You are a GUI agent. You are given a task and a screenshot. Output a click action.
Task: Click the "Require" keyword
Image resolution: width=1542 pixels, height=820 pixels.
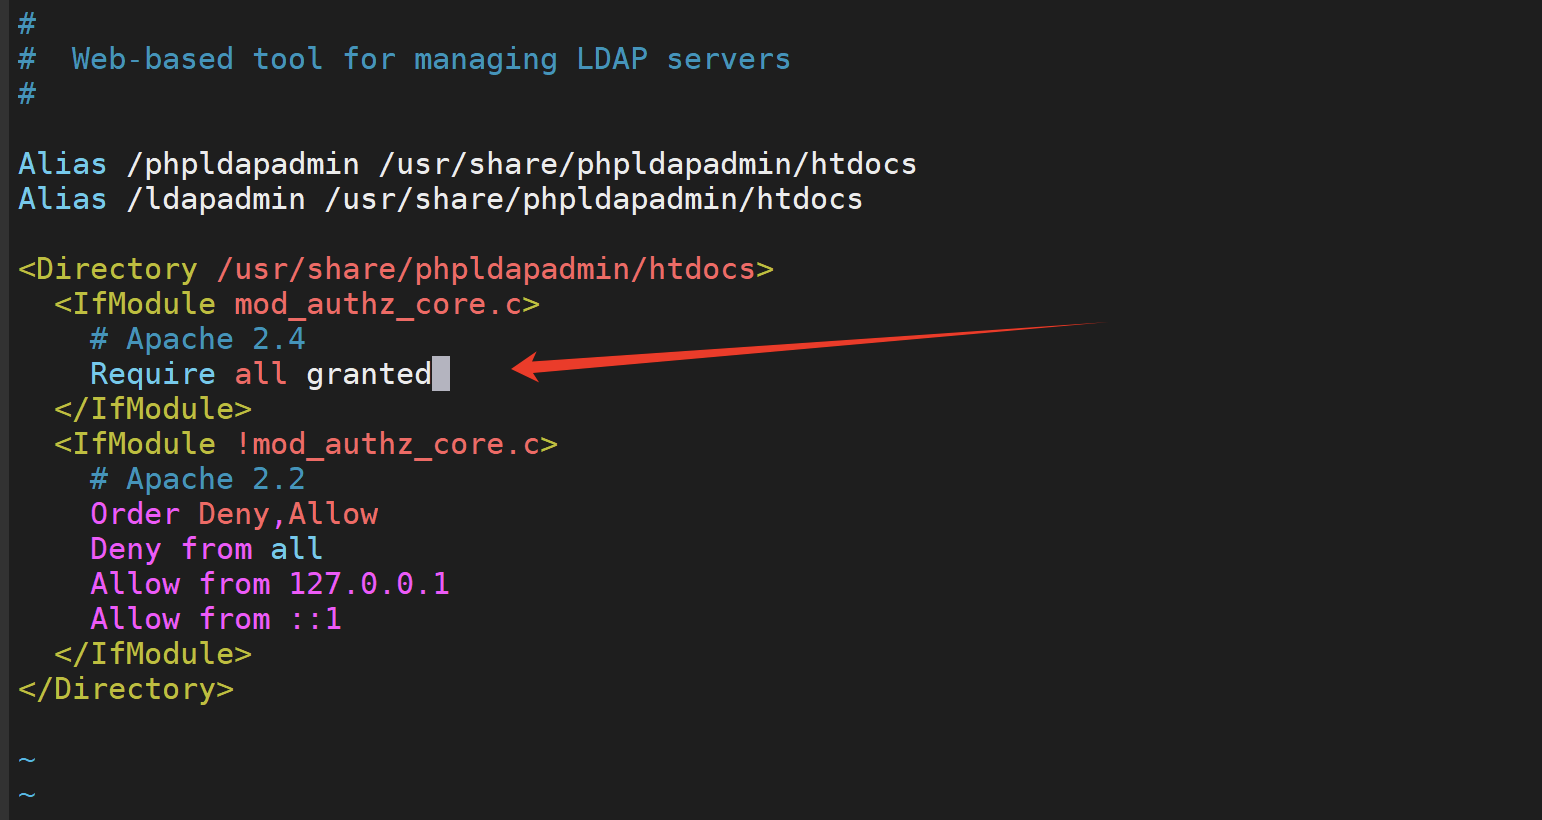(153, 374)
